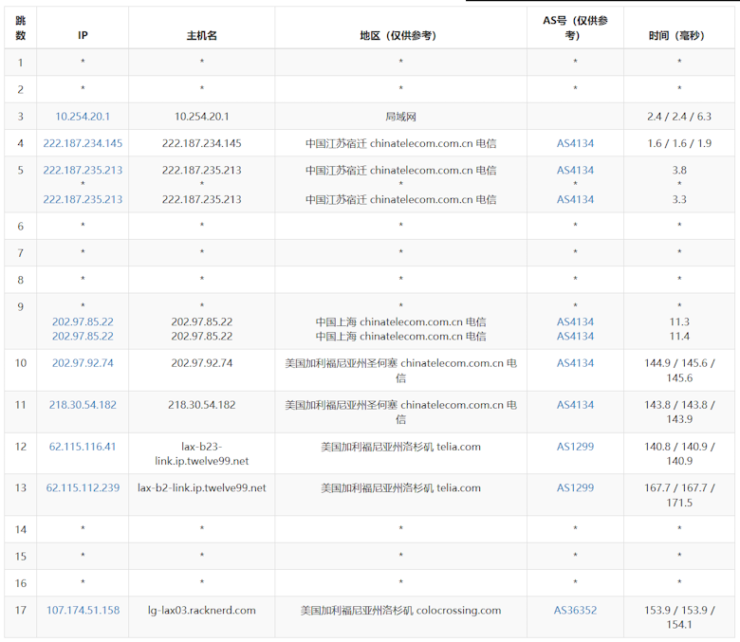Select time value 1.6 / 1.6 / 1.9

679,144
